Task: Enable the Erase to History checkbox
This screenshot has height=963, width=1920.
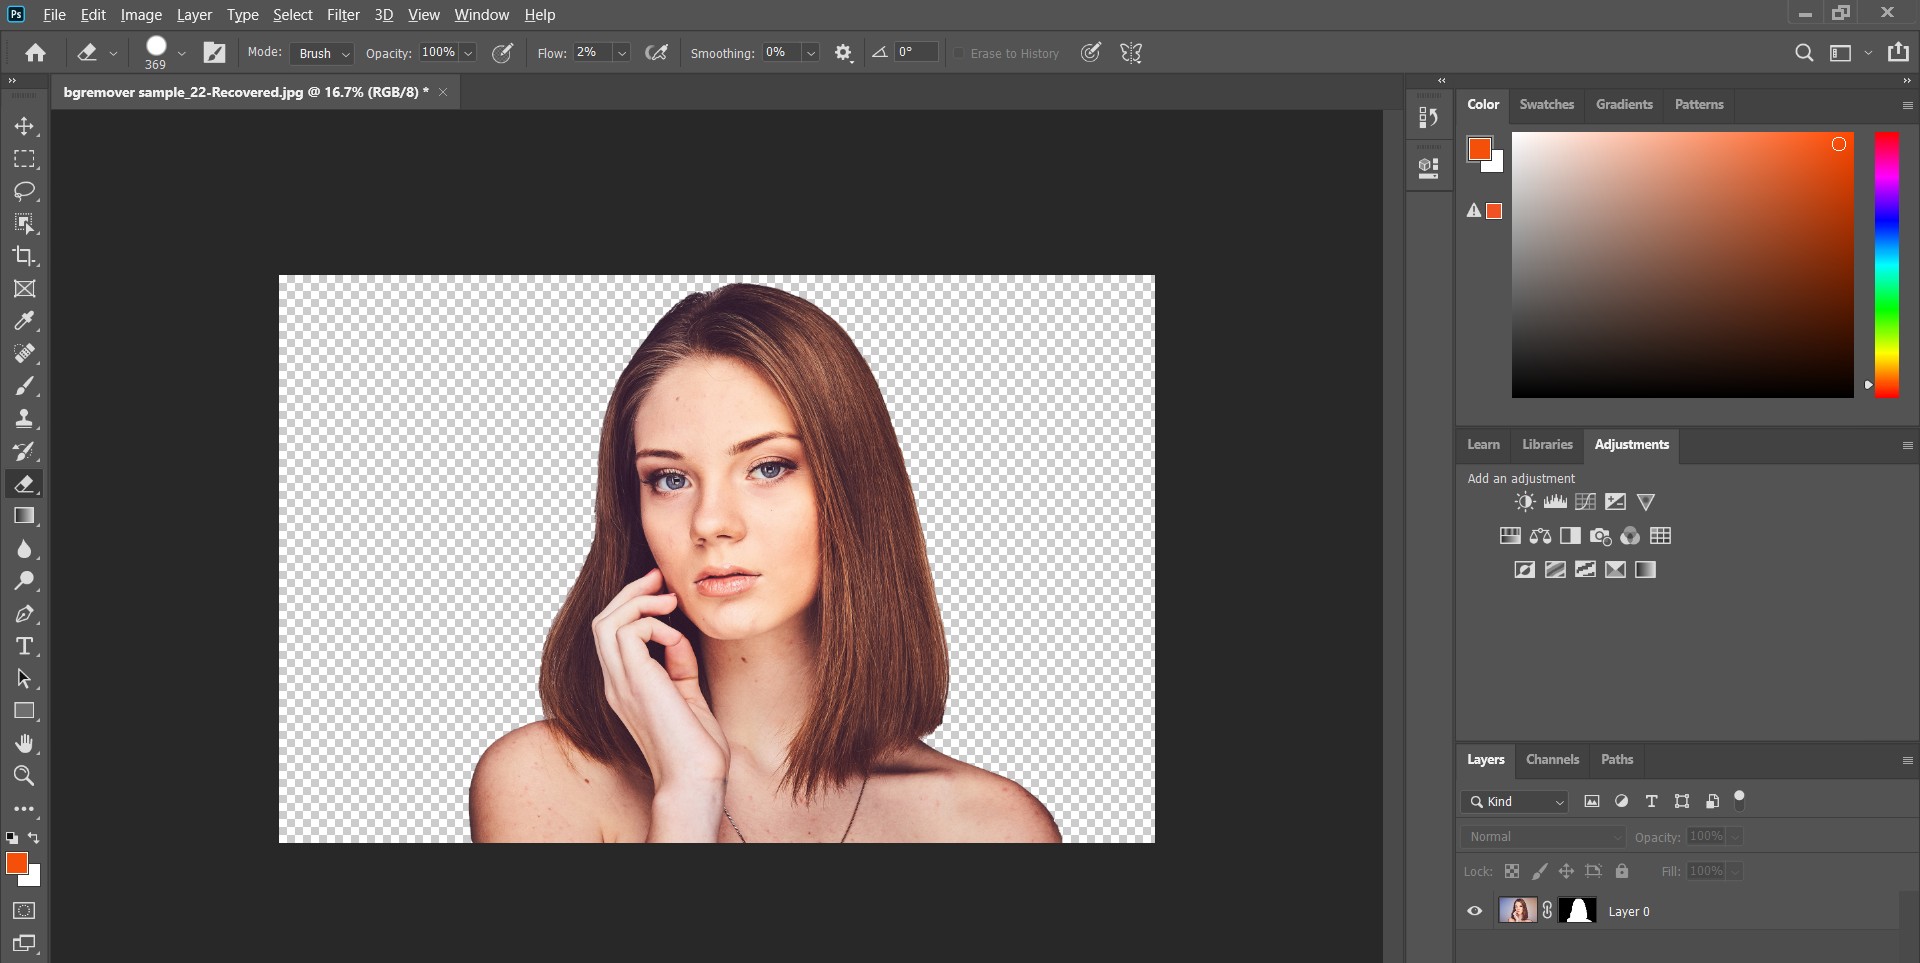Action: point(961,54)
